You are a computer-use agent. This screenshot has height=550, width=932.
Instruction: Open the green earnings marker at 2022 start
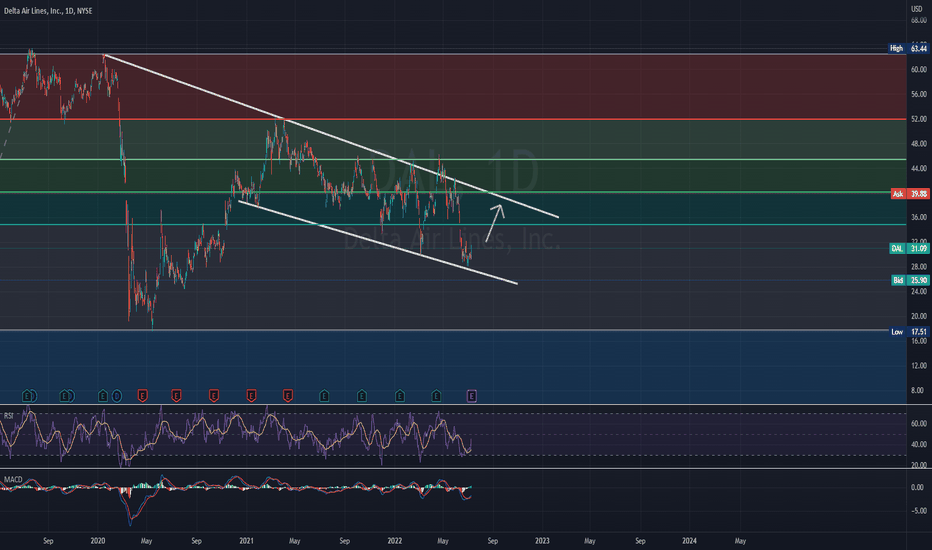point(400,395)
